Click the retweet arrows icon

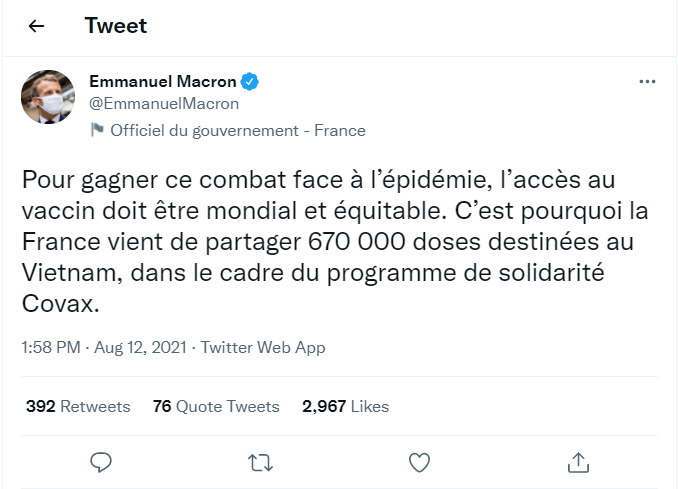click(260, 461)
